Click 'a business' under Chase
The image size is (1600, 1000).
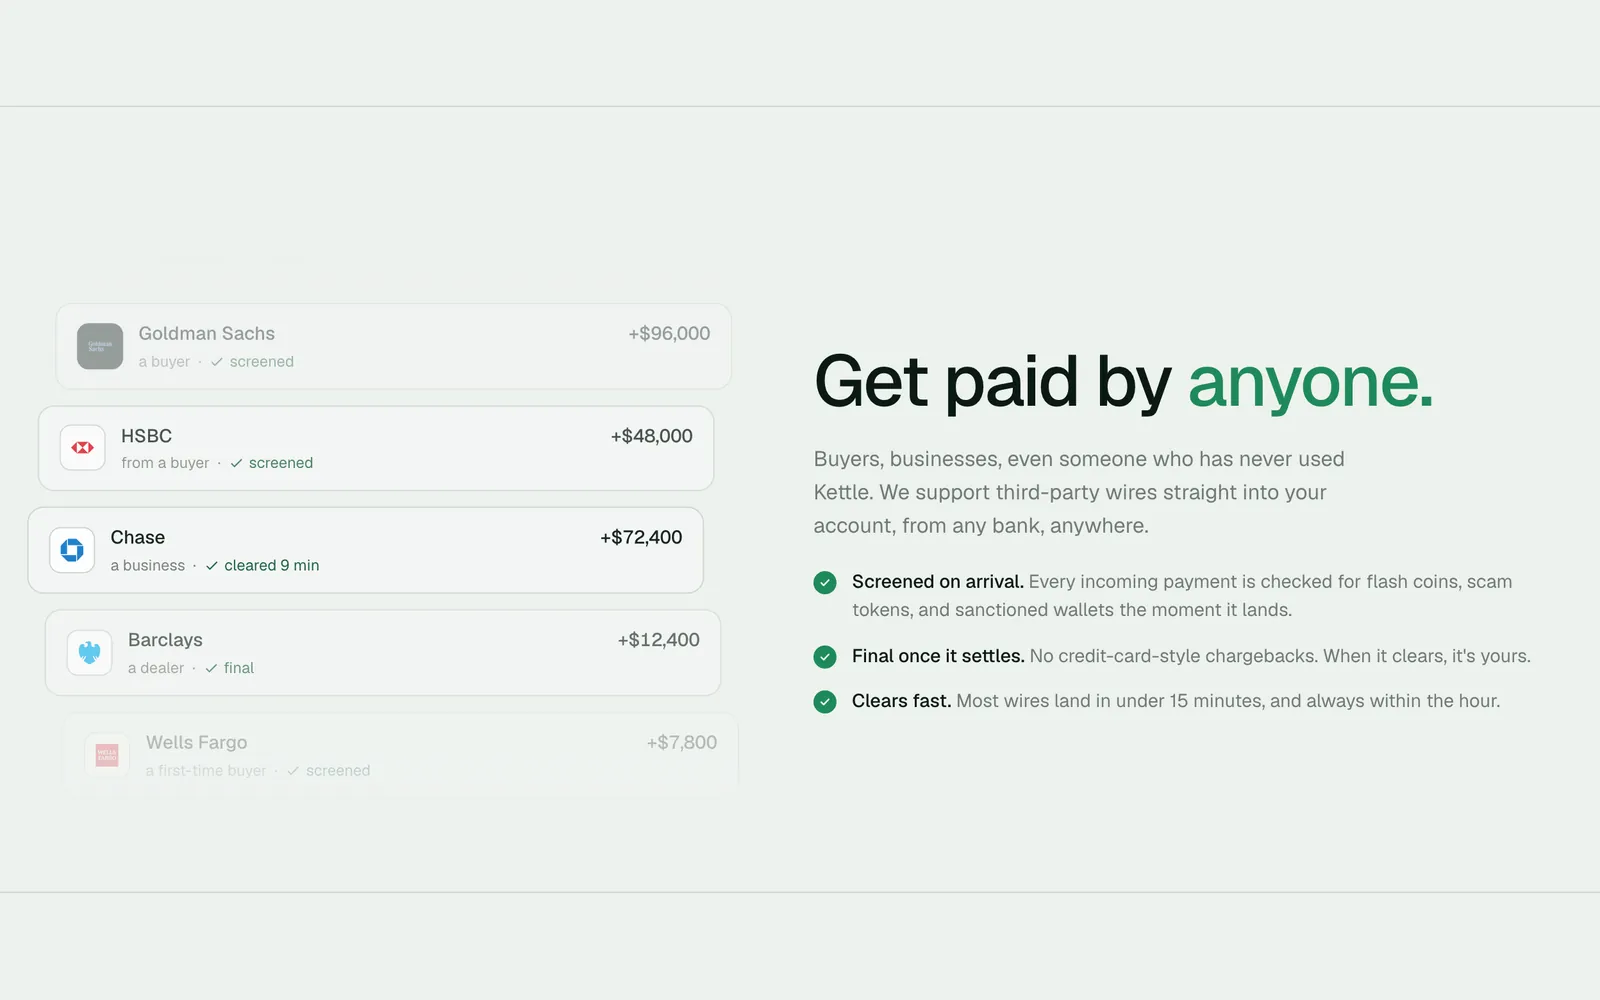click(x=148, y=566)
